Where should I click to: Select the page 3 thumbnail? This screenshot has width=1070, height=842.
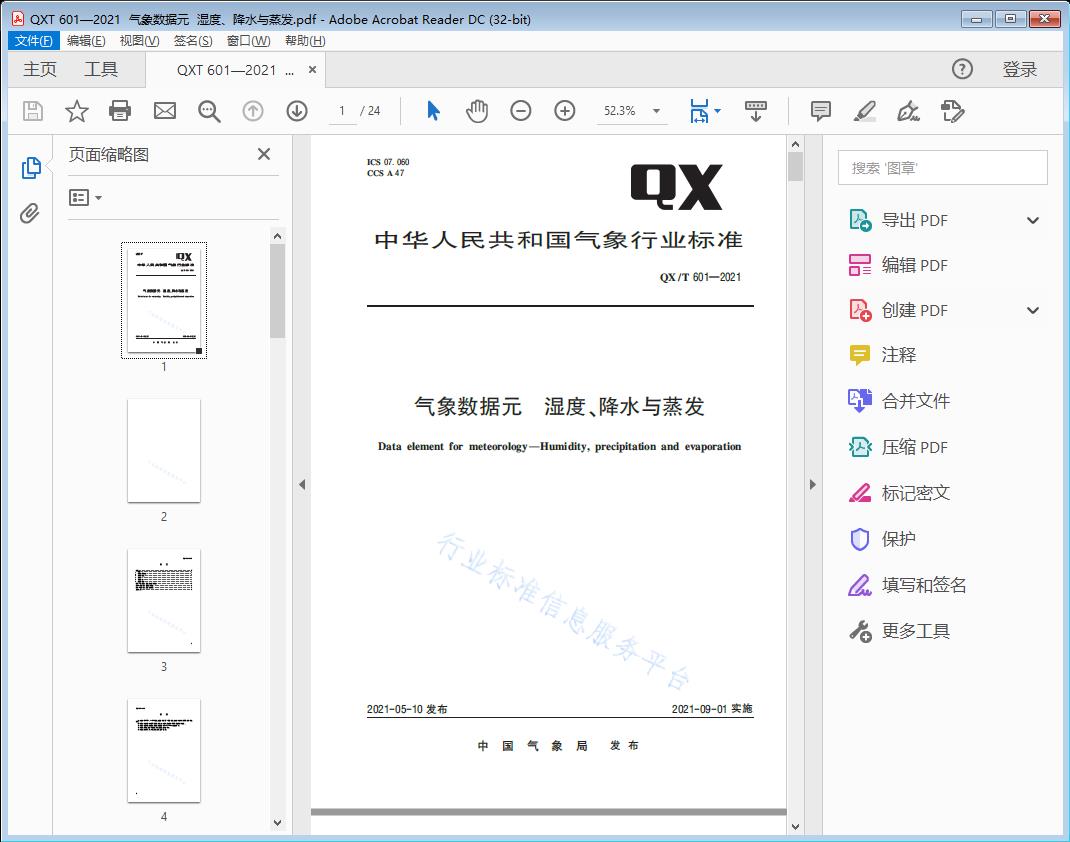(163, 600)
